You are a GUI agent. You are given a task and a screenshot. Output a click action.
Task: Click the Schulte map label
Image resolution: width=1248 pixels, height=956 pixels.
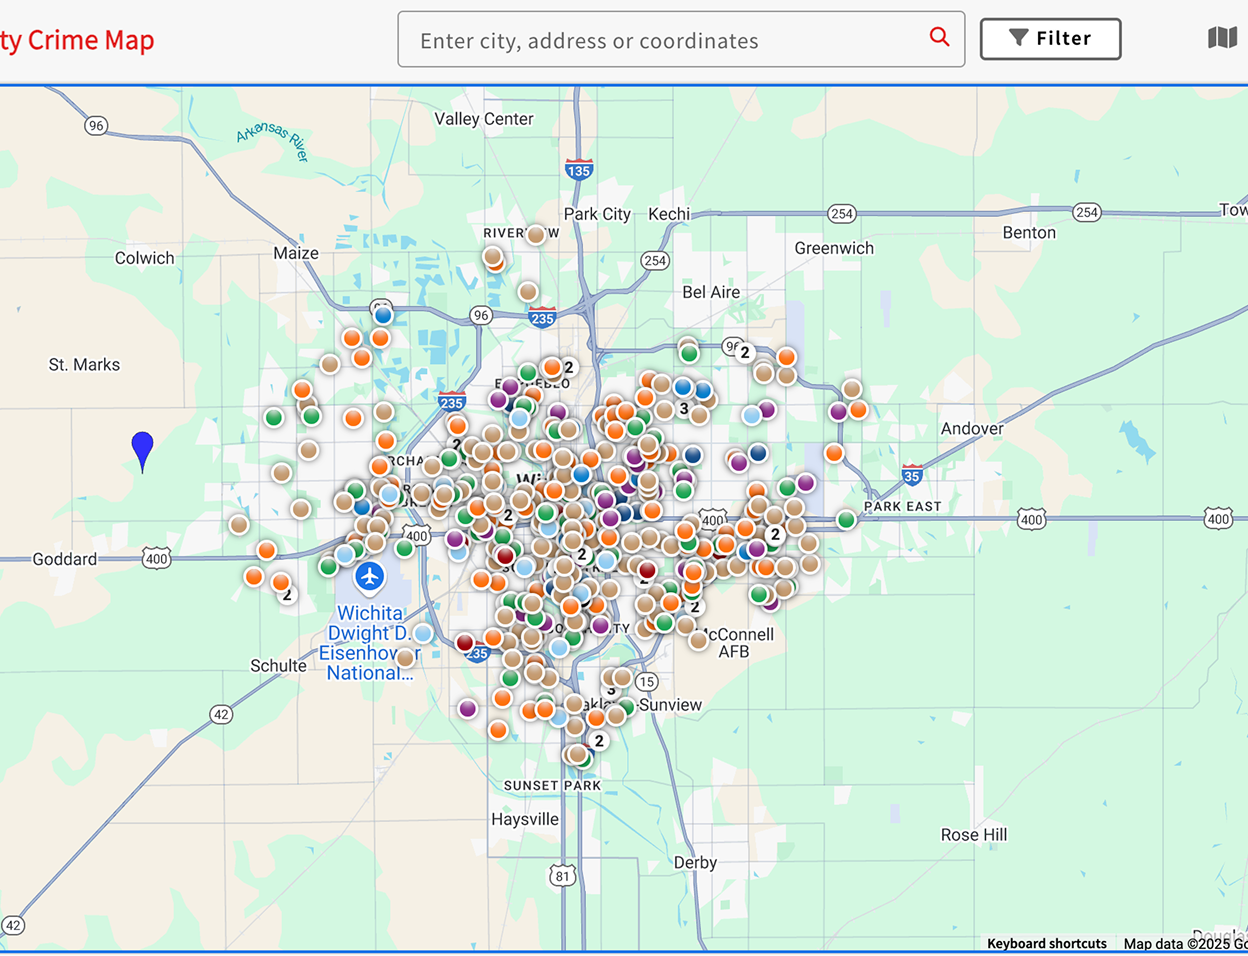click(278, 666)
